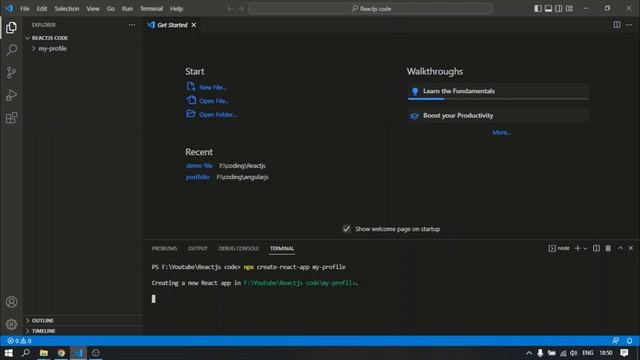Open Windows taskbar search

(26, 353)
